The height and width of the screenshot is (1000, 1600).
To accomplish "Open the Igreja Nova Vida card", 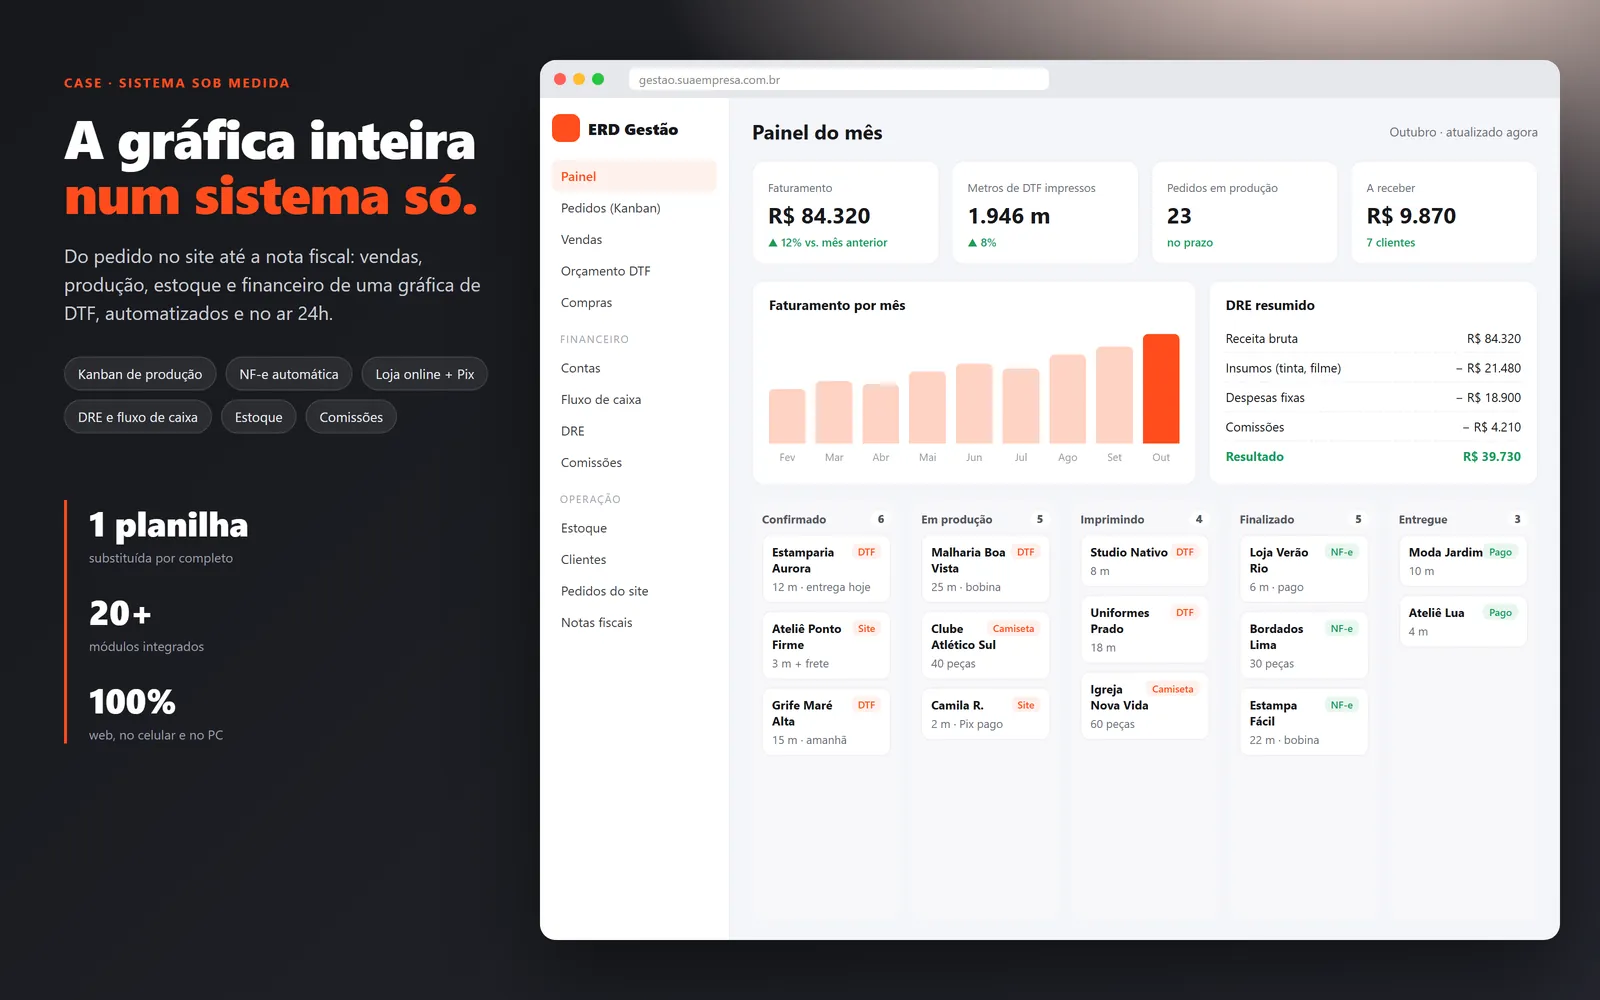I will [1144, 706].
